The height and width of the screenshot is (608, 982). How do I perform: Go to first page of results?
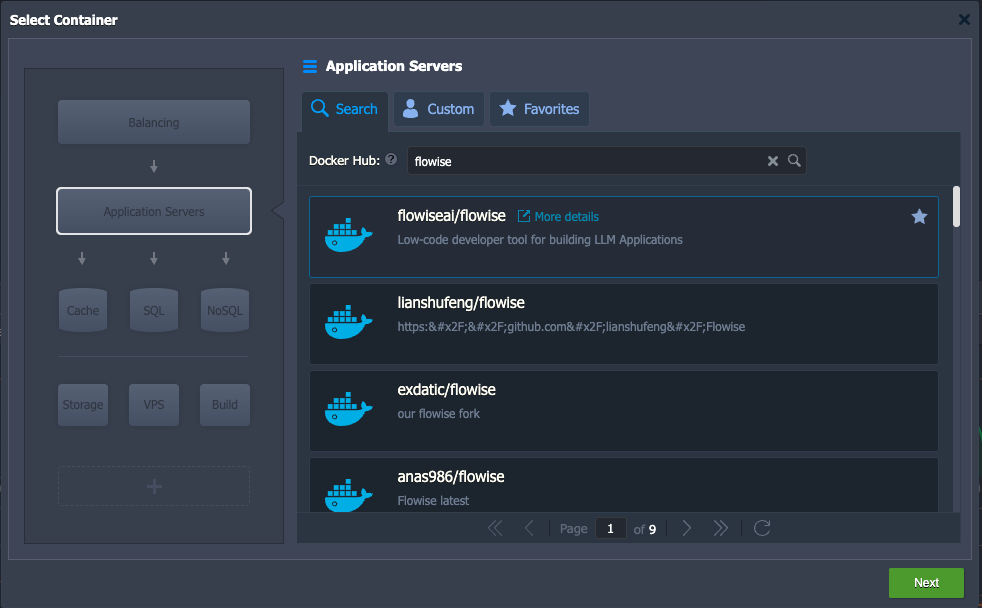click(x=495, y=528)
